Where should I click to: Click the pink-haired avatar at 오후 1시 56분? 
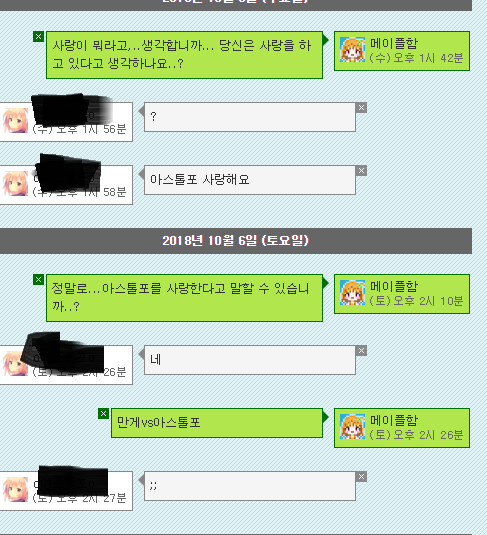16,121
